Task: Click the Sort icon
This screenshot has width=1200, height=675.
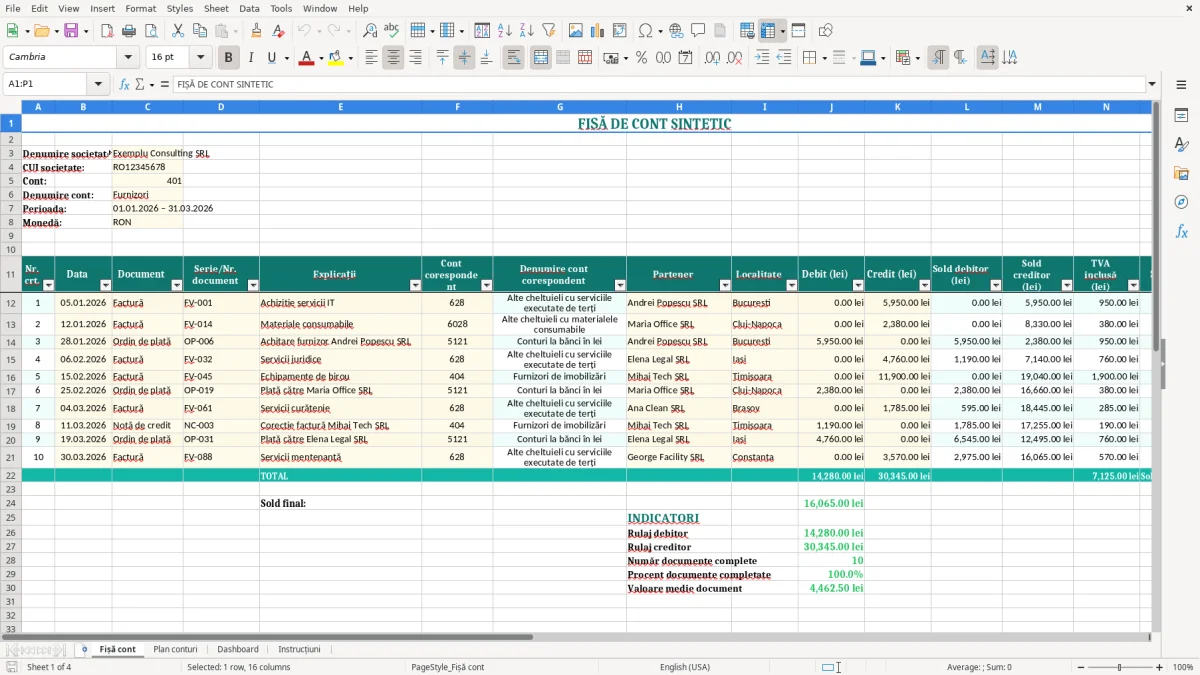Action: tap(482, 31)
